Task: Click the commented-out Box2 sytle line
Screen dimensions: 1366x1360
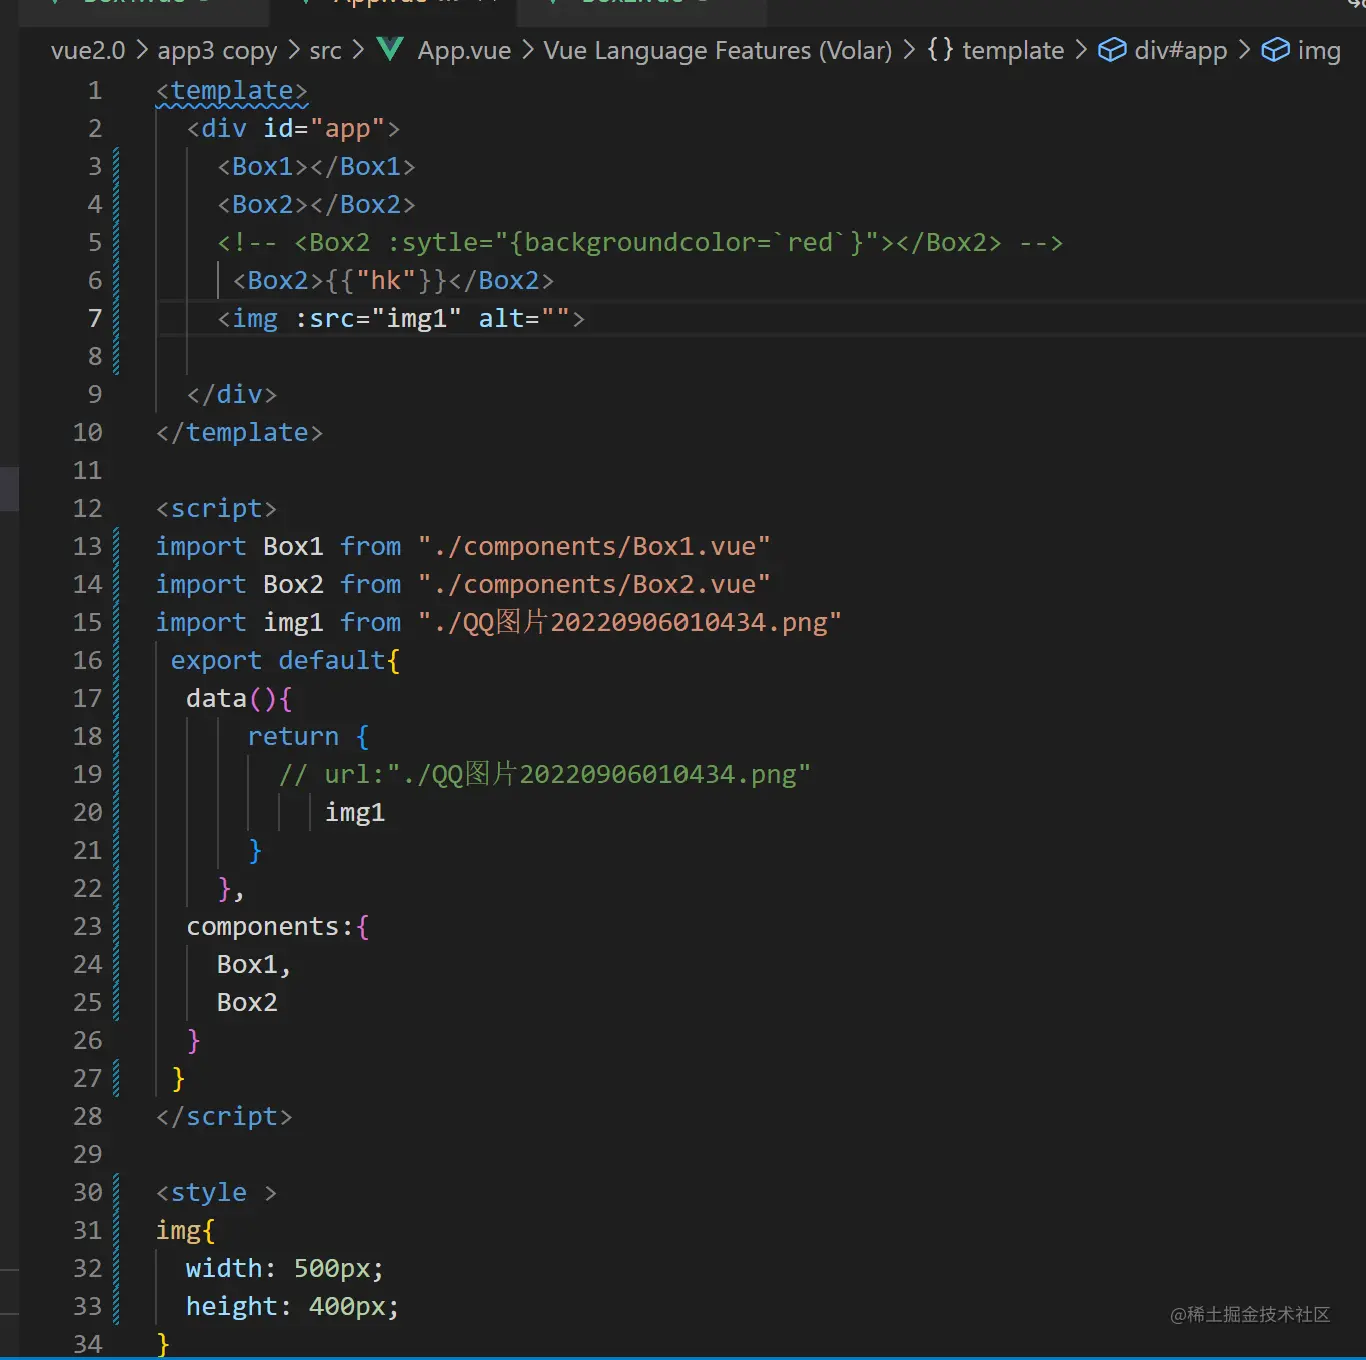Action: [640, 243]
